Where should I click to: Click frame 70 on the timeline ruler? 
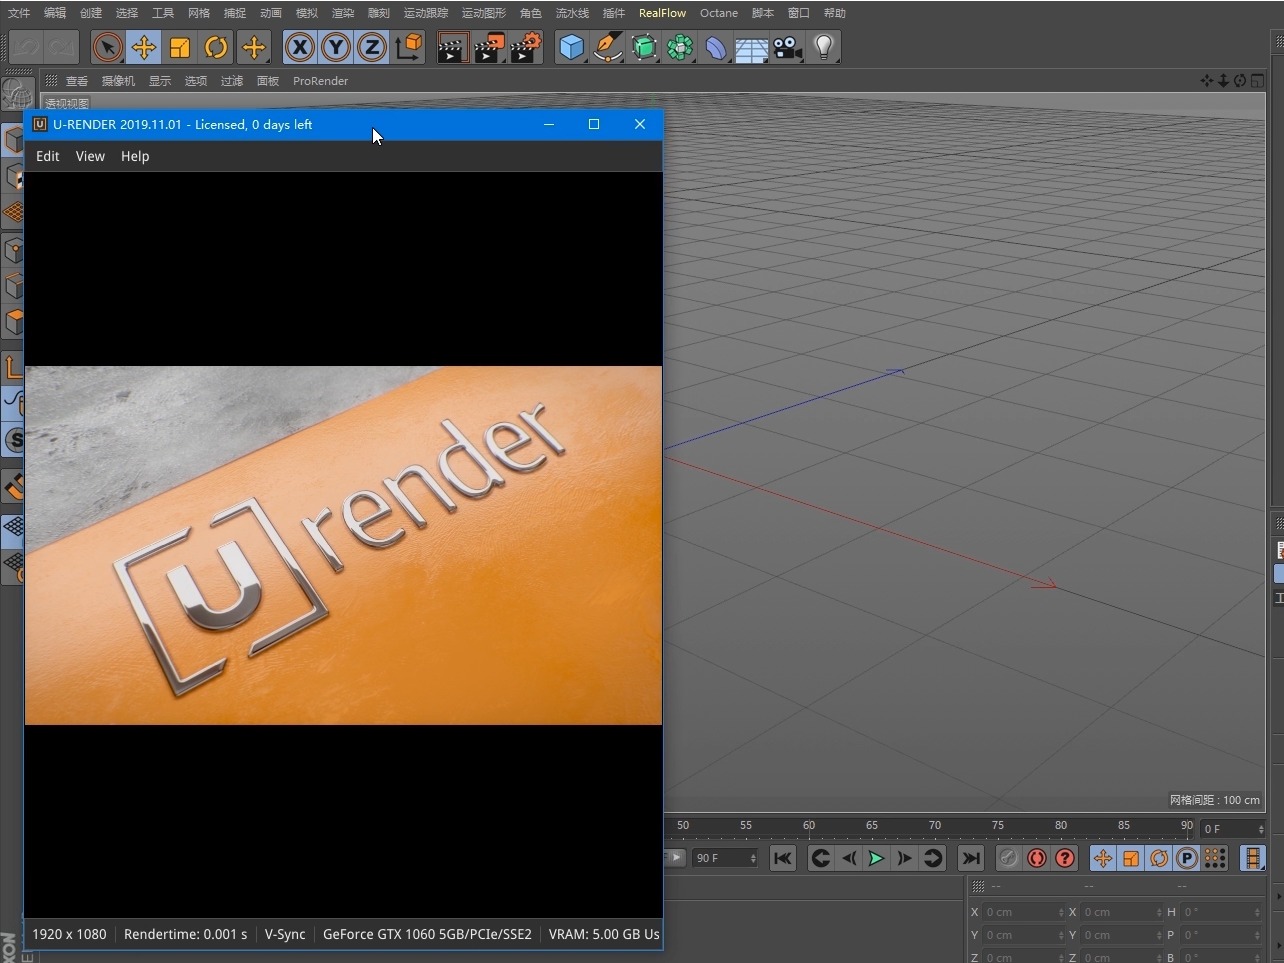(934, 826)
